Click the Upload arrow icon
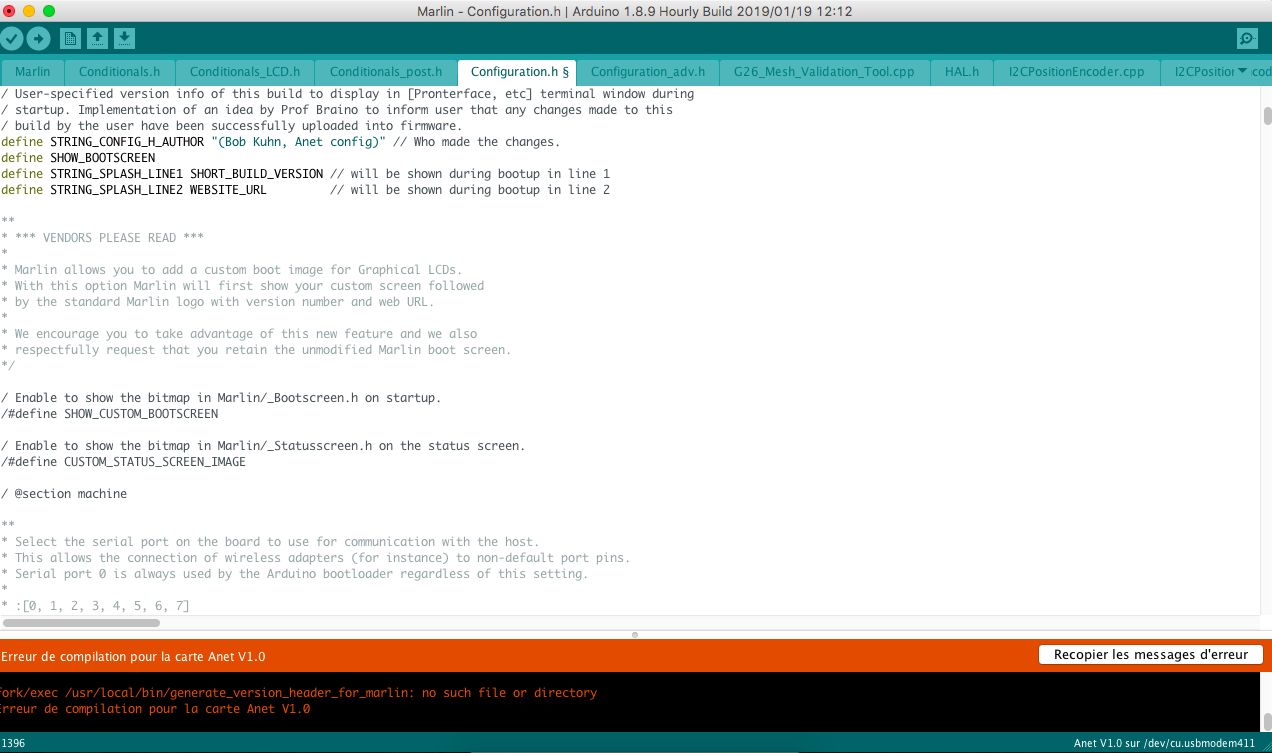Screen dimensions: 1272x753 [x=38, y=39]
